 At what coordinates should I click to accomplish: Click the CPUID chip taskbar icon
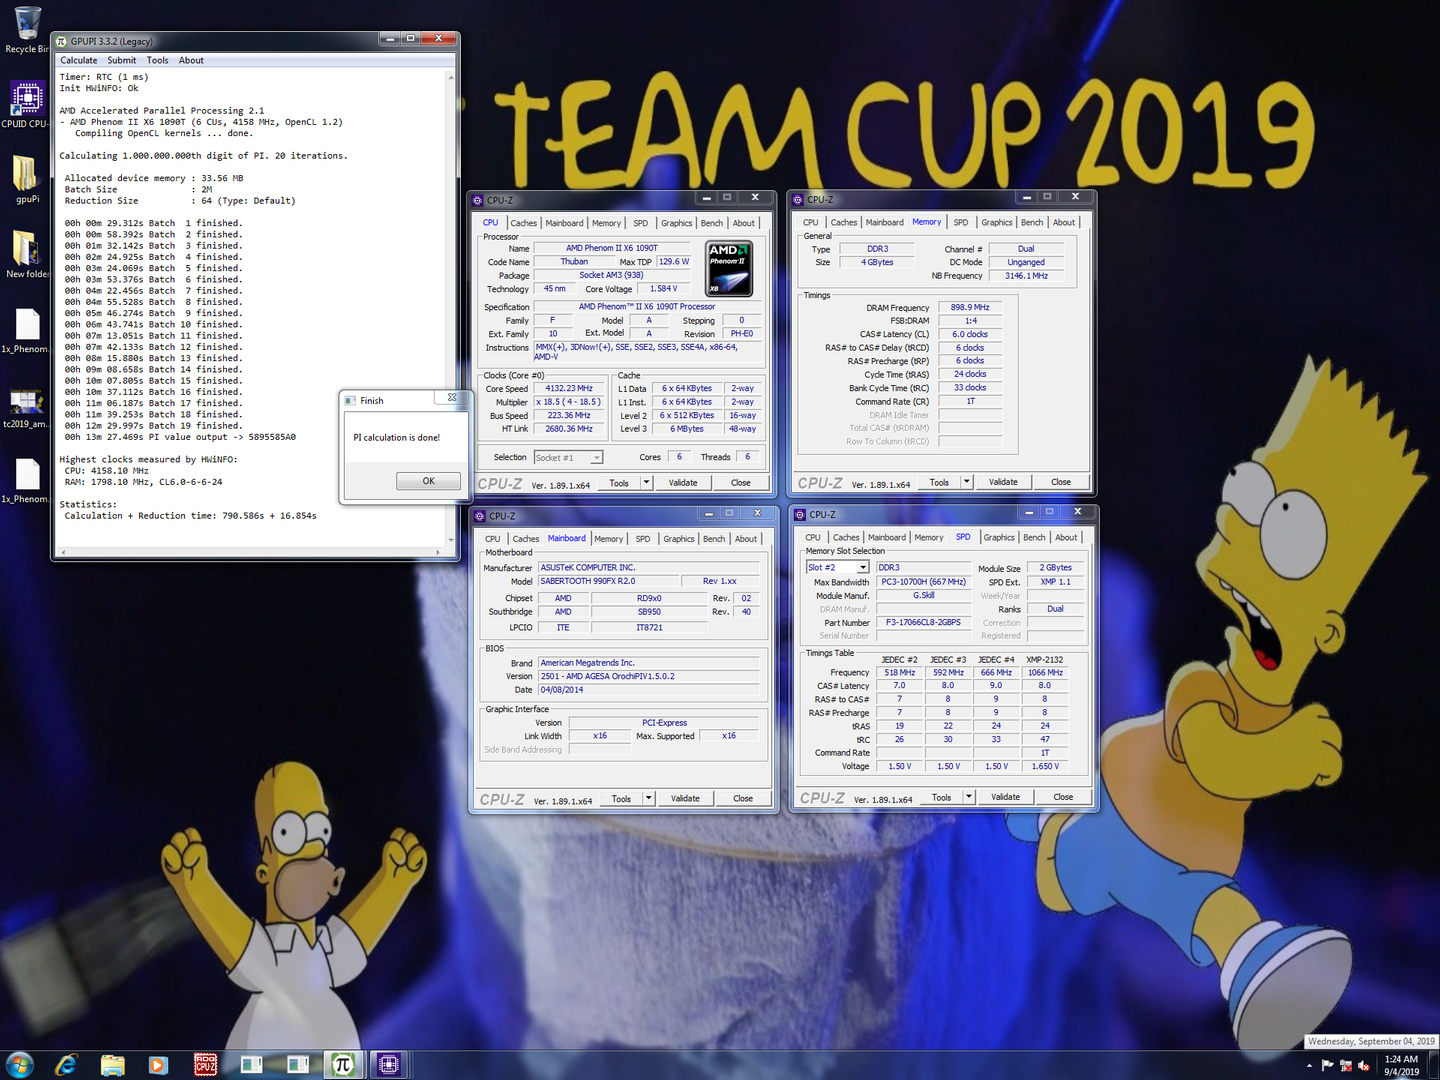click(x=389, y=1065)
